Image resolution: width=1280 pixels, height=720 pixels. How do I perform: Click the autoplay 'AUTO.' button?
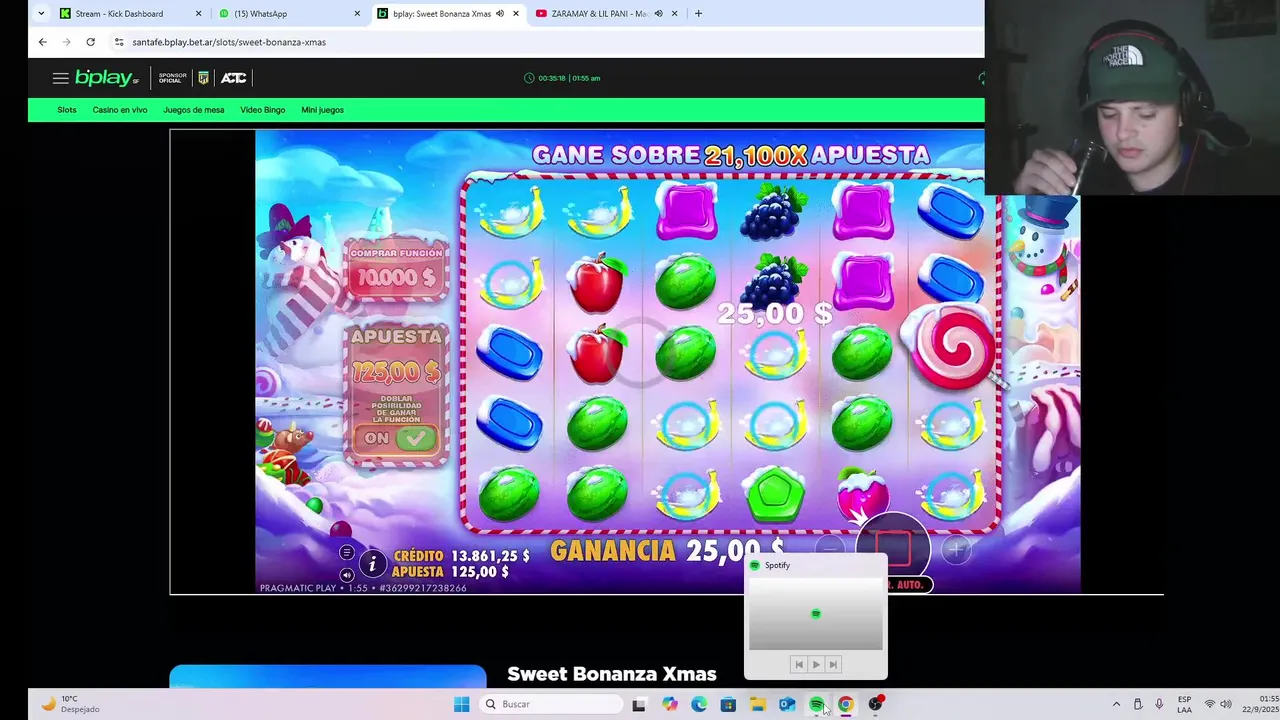tap(908, 584)
